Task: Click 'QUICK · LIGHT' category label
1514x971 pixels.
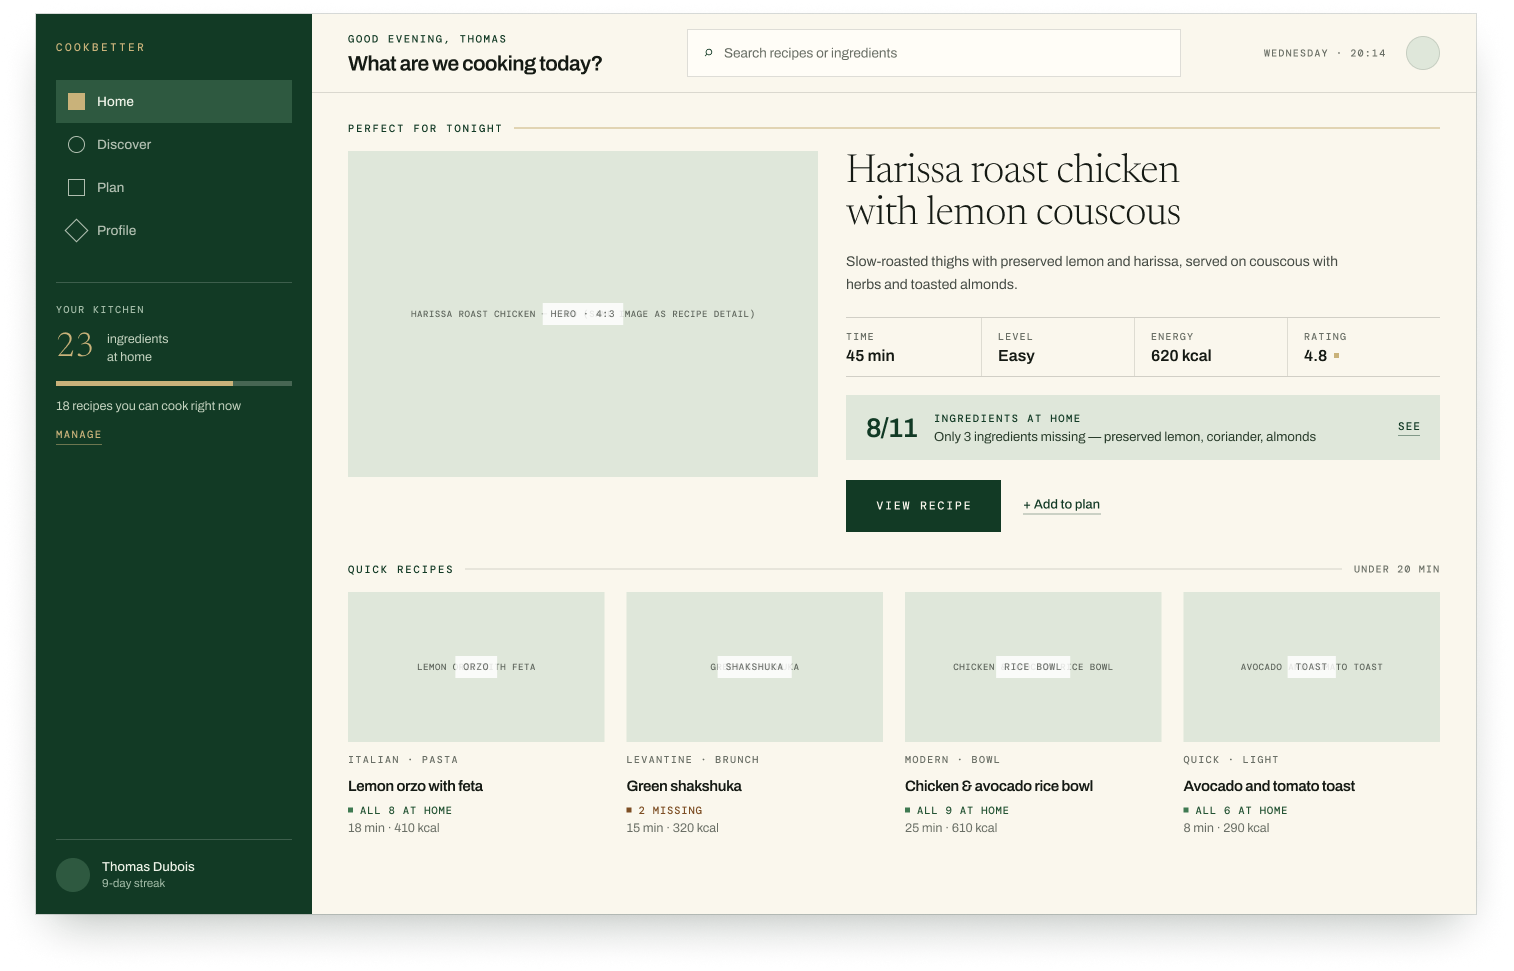Action: [x=1231, y=760]
